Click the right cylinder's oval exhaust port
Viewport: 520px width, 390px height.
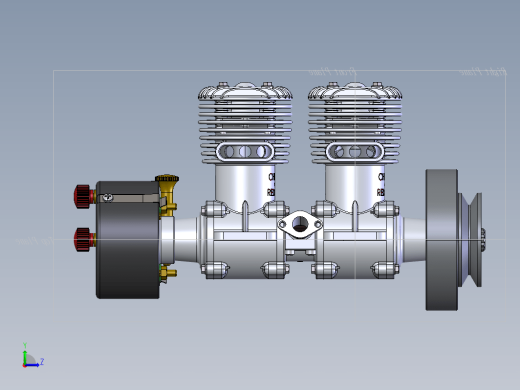pos(355,152)
